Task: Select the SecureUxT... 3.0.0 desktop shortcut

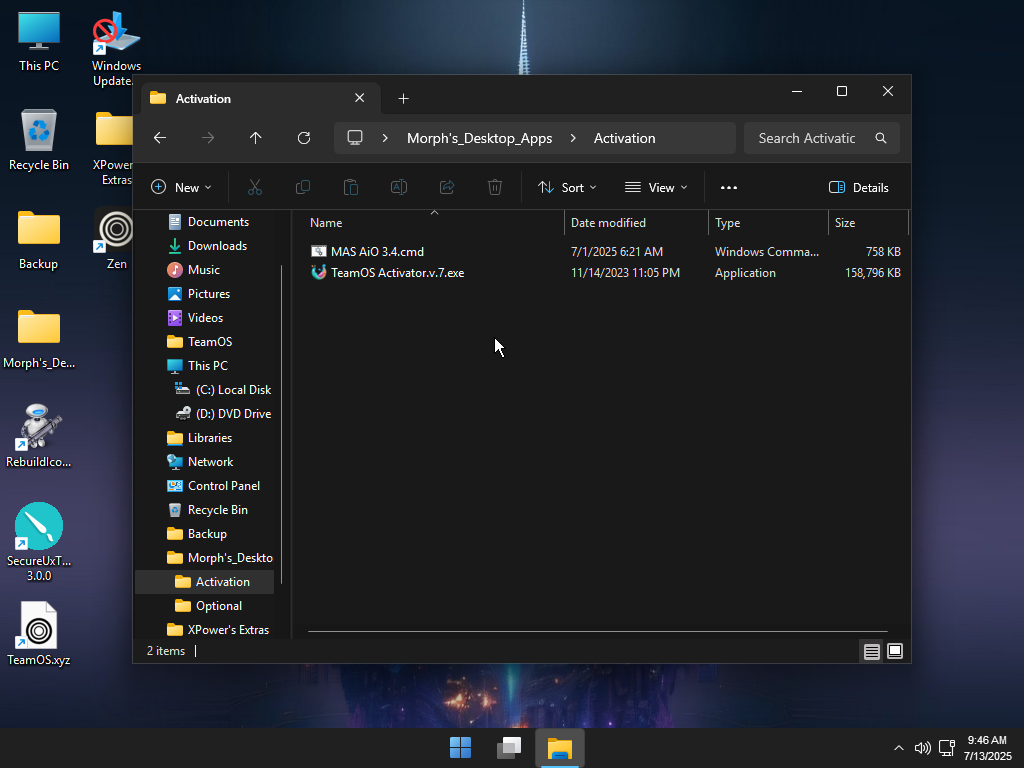Action: [x=39, y=542]
